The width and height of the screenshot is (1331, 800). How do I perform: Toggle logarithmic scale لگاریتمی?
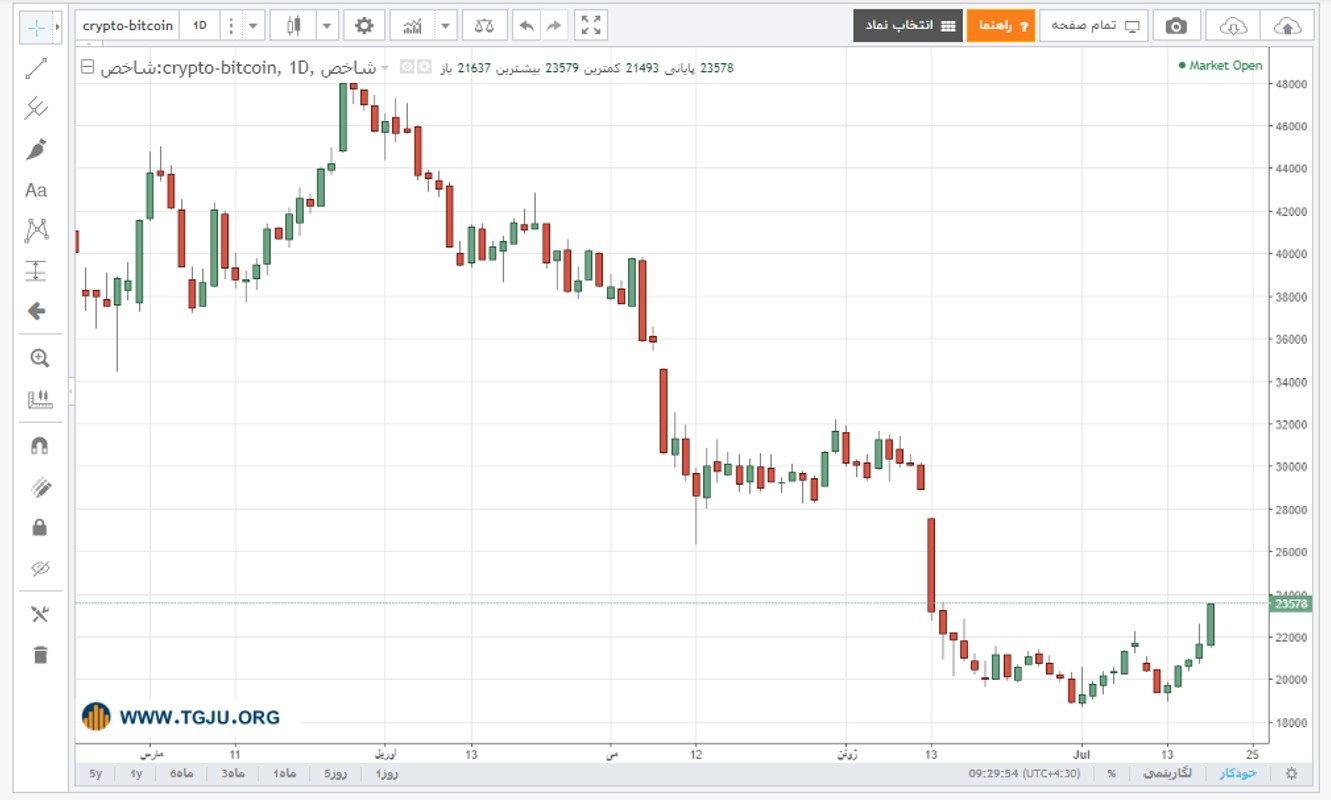click(1167, 774)
